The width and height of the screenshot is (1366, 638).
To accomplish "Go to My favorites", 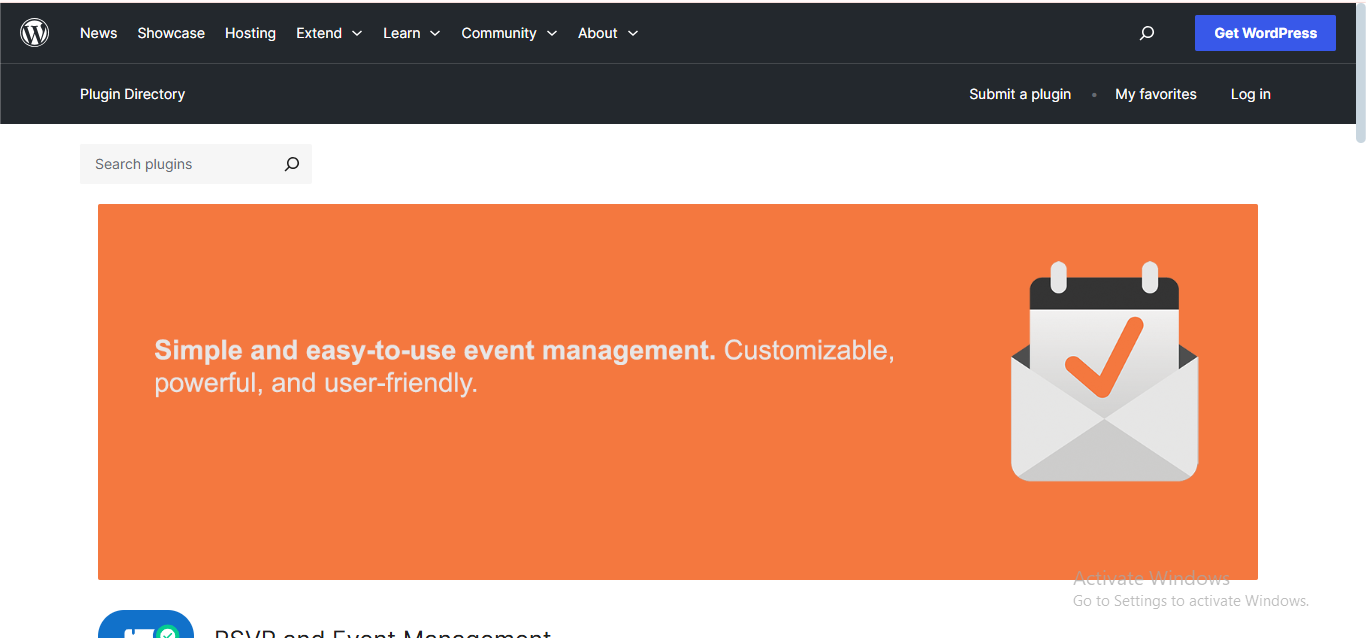I will pos(1155,93).
